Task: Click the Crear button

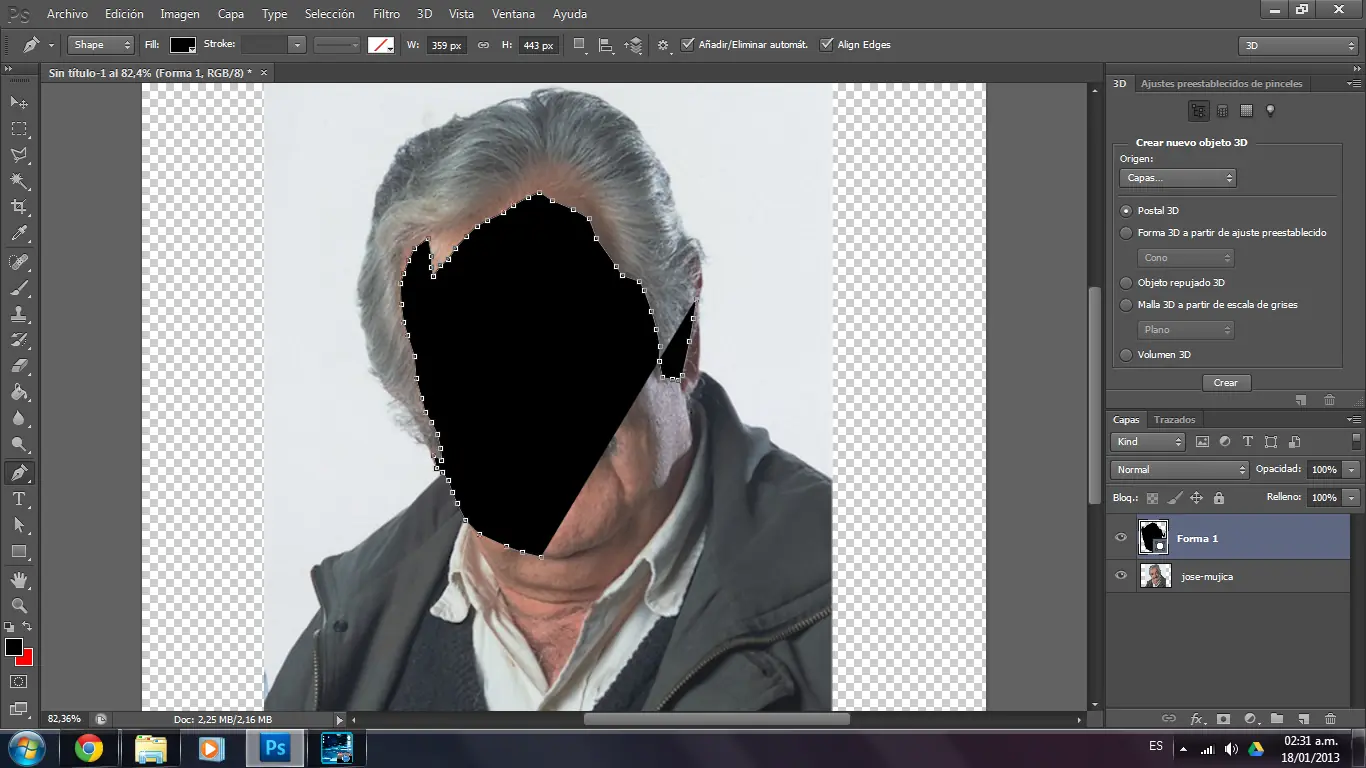Action: [1226, 383]
